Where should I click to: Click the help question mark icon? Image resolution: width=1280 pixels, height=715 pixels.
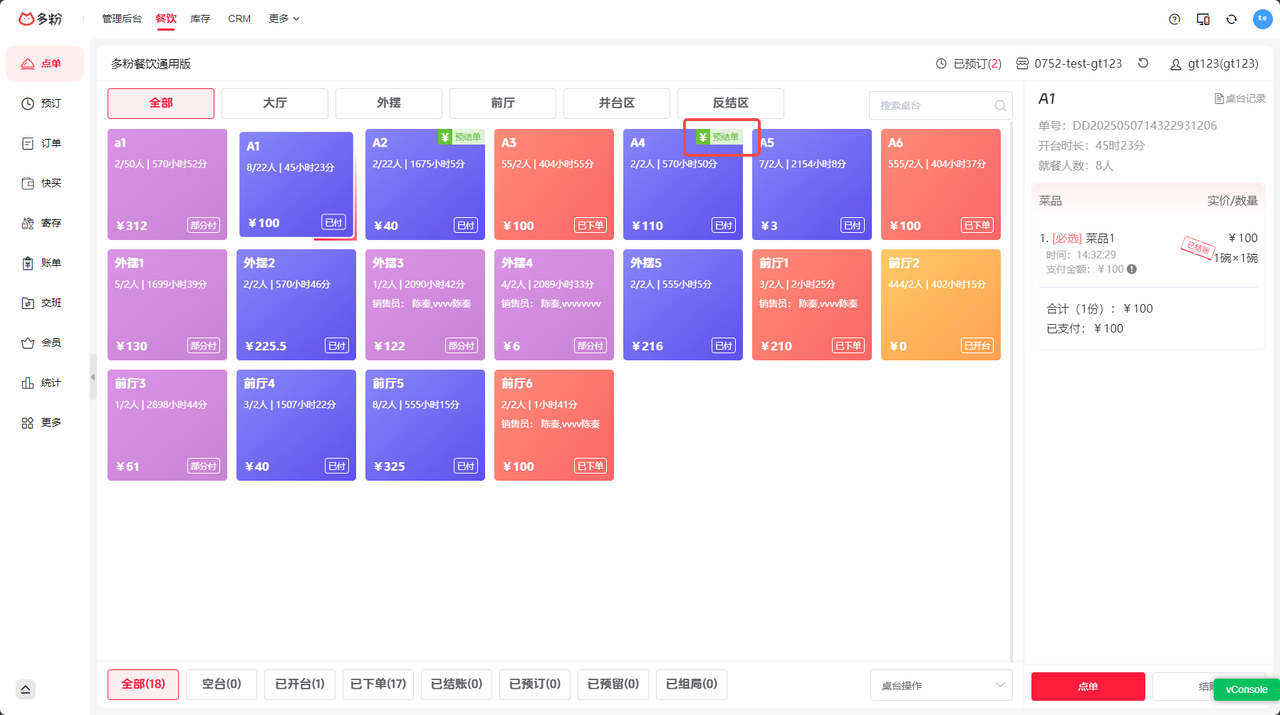(1174, 19)
